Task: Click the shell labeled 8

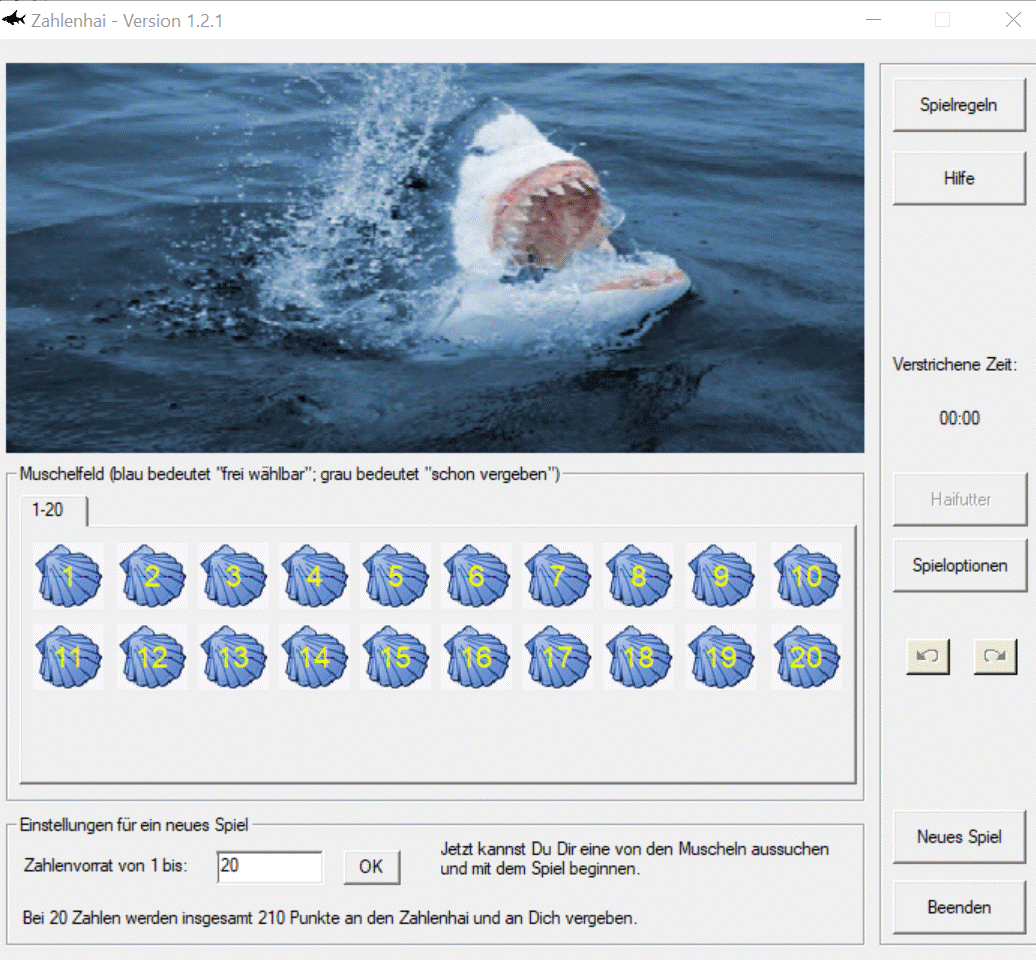Action: 638,575
